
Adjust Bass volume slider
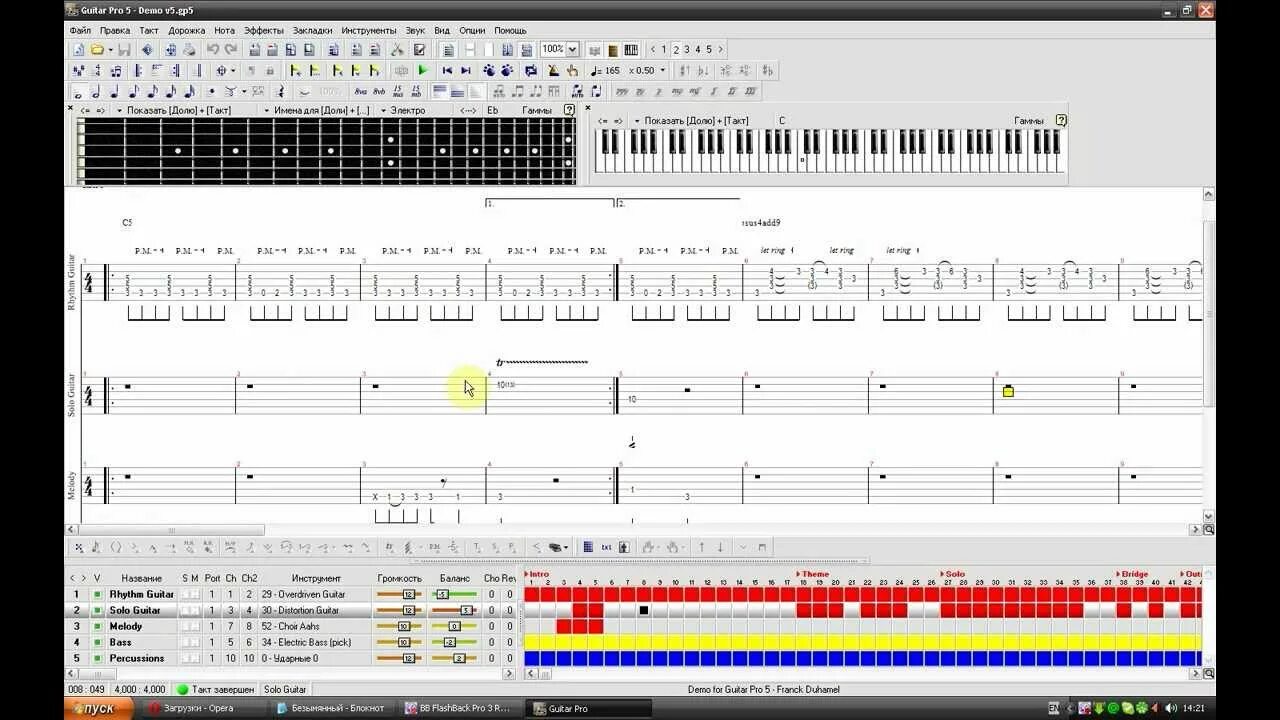coord(400,642)
